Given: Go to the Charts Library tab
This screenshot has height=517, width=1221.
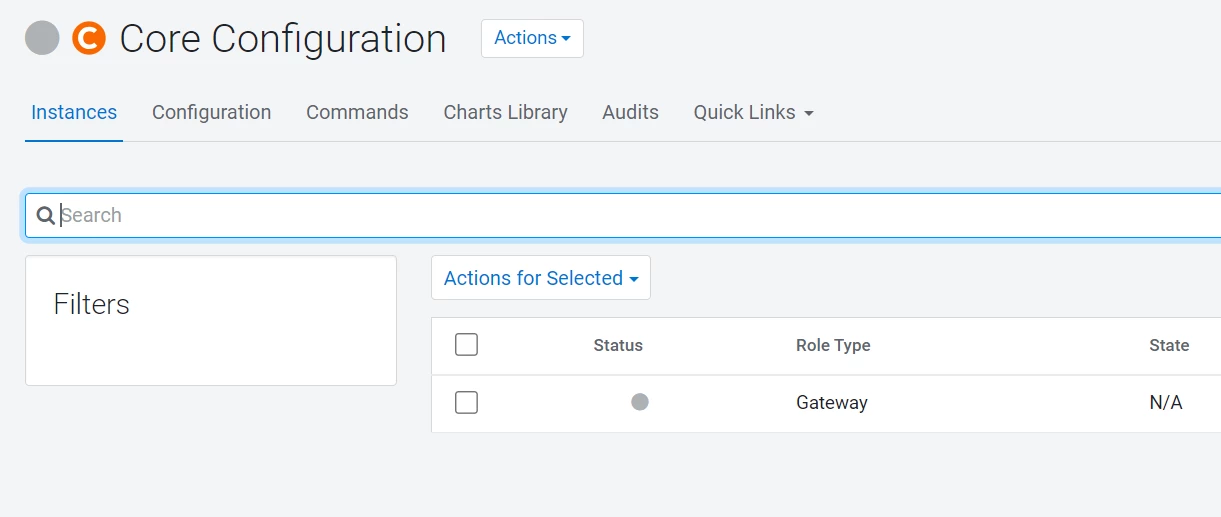Looking at the screenshot, I should (505, 112).
